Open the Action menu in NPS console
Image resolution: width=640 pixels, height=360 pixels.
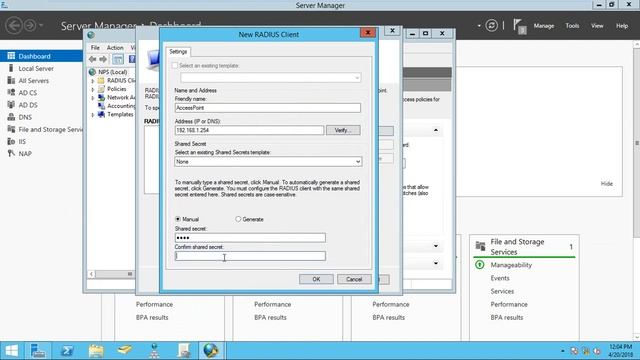point(115,48)
